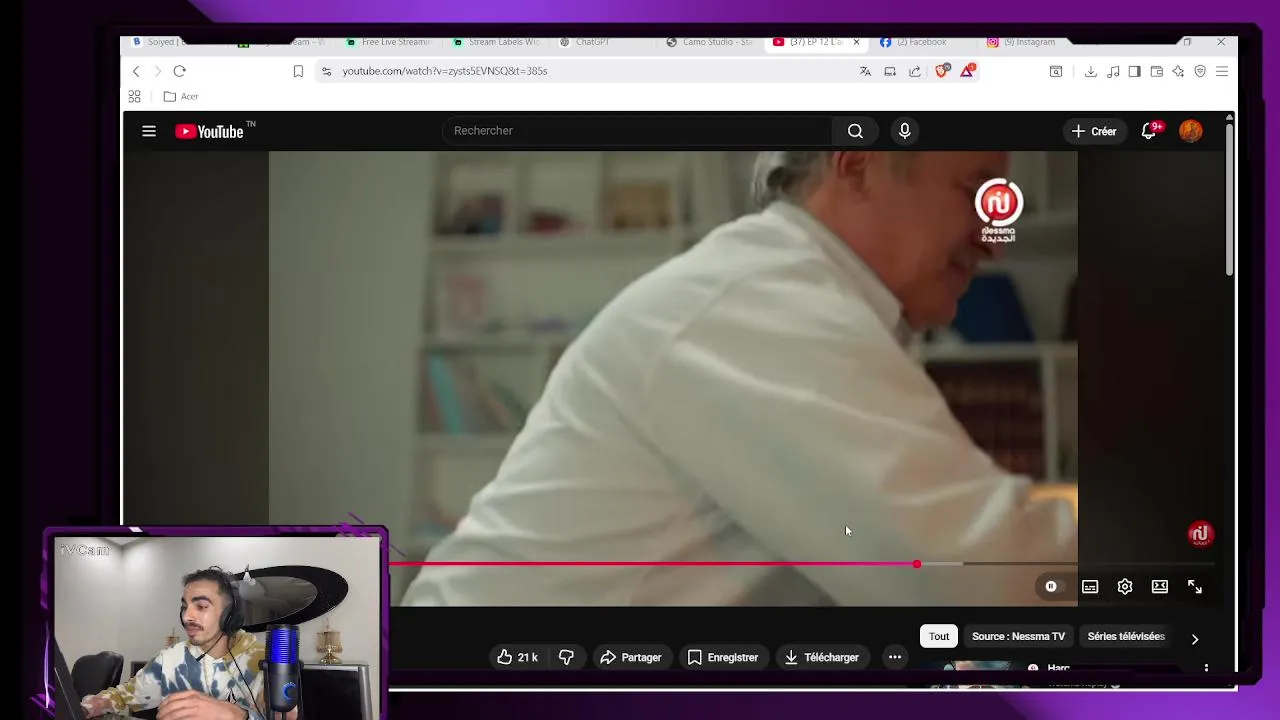Open the account avatar menu

[x=1191, y=131]
